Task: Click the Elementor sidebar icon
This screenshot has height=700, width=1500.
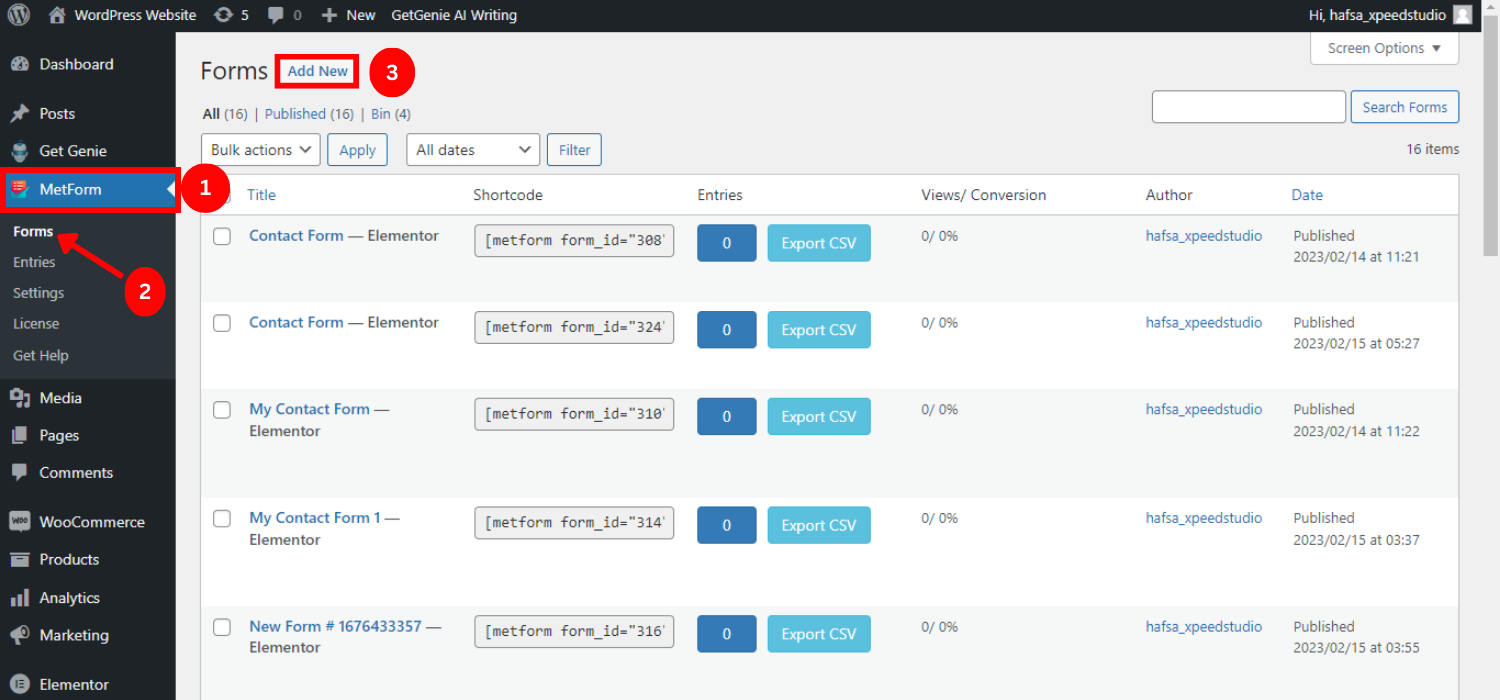Action: [x=20, y=685]
